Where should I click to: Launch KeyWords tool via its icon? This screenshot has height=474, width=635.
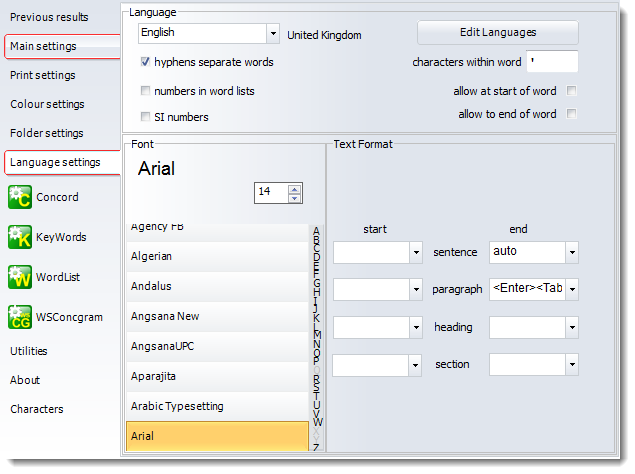point(19,238)
